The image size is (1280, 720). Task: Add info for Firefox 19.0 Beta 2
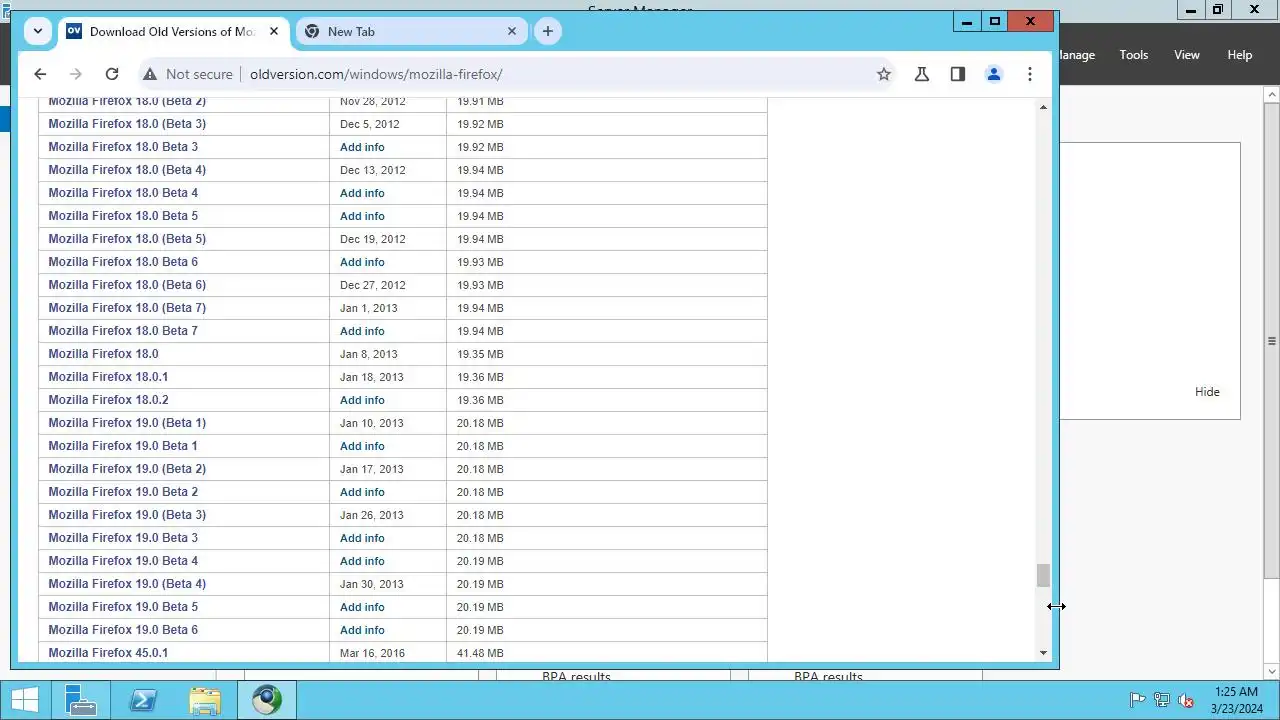coord(362,492)
